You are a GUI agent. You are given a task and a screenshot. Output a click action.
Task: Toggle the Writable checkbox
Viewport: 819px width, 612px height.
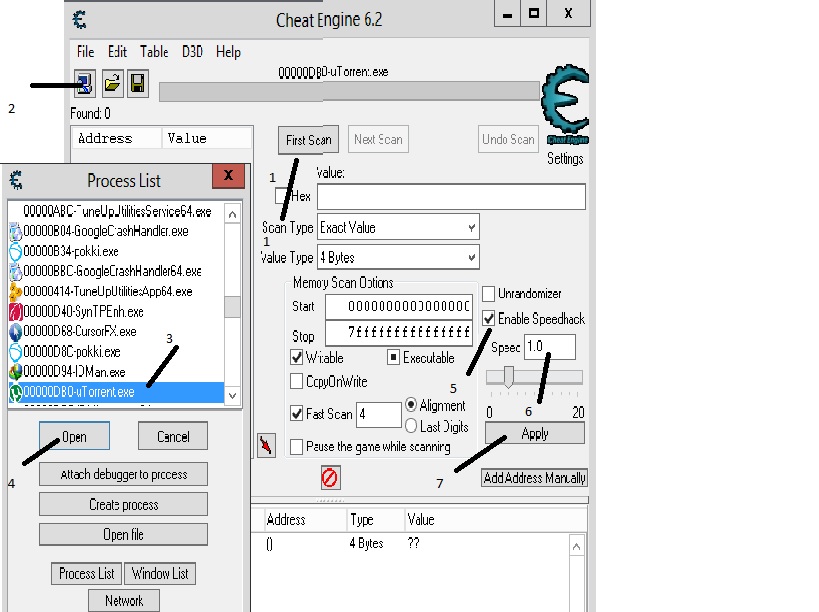pos(297,357)
